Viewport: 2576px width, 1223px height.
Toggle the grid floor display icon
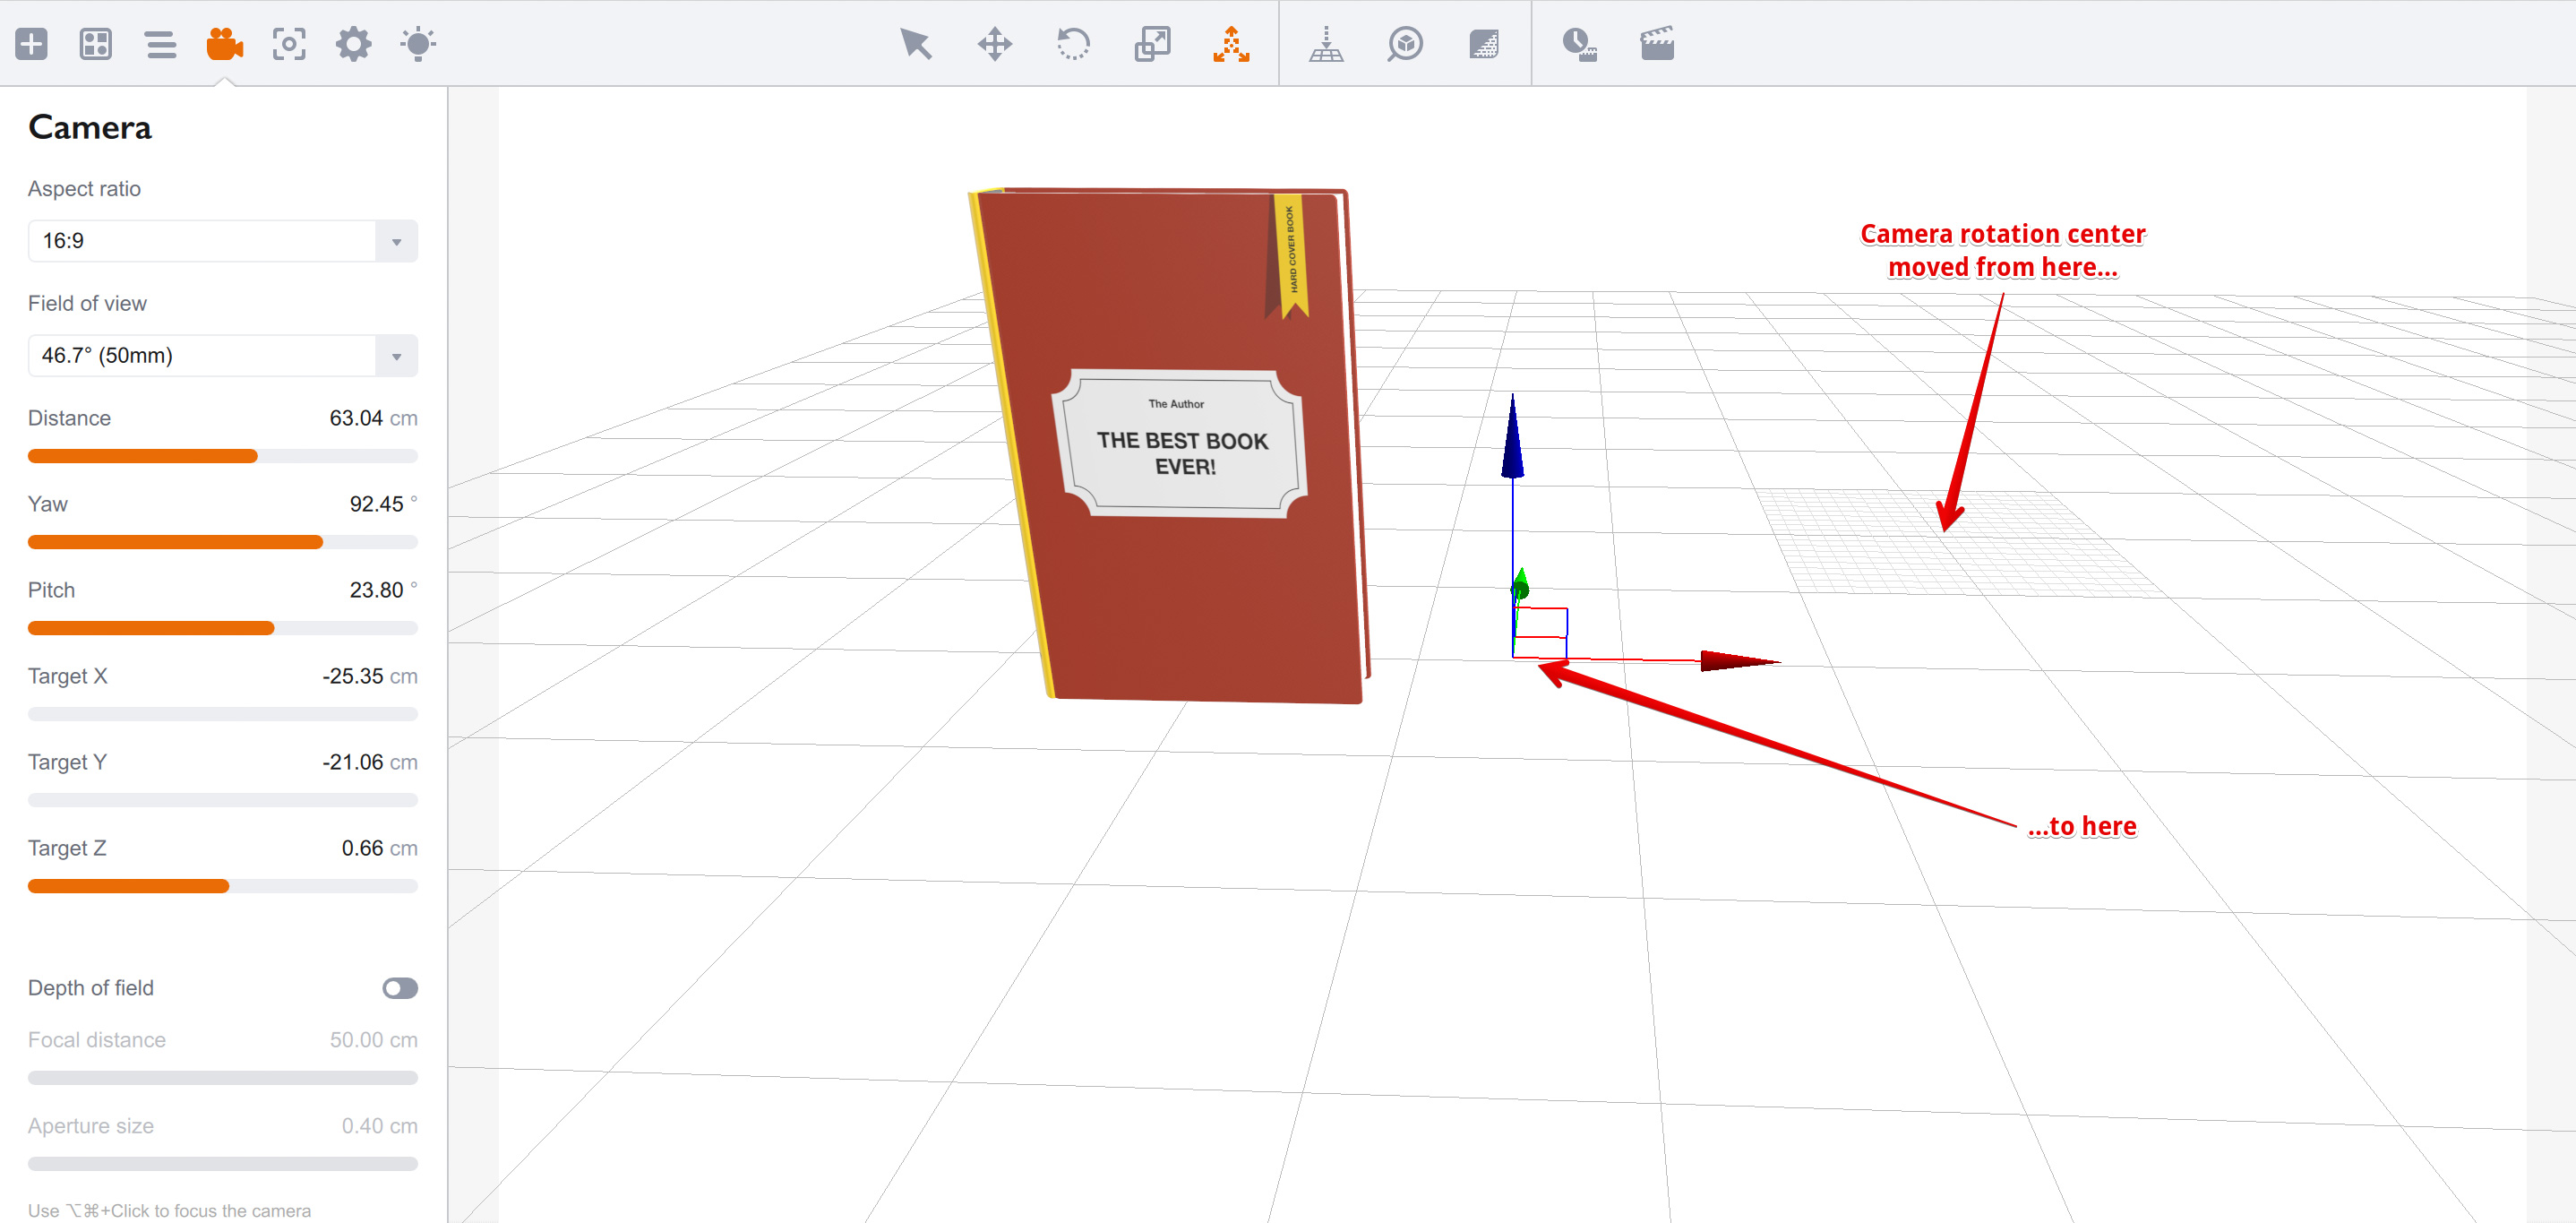coord(1484,44)
